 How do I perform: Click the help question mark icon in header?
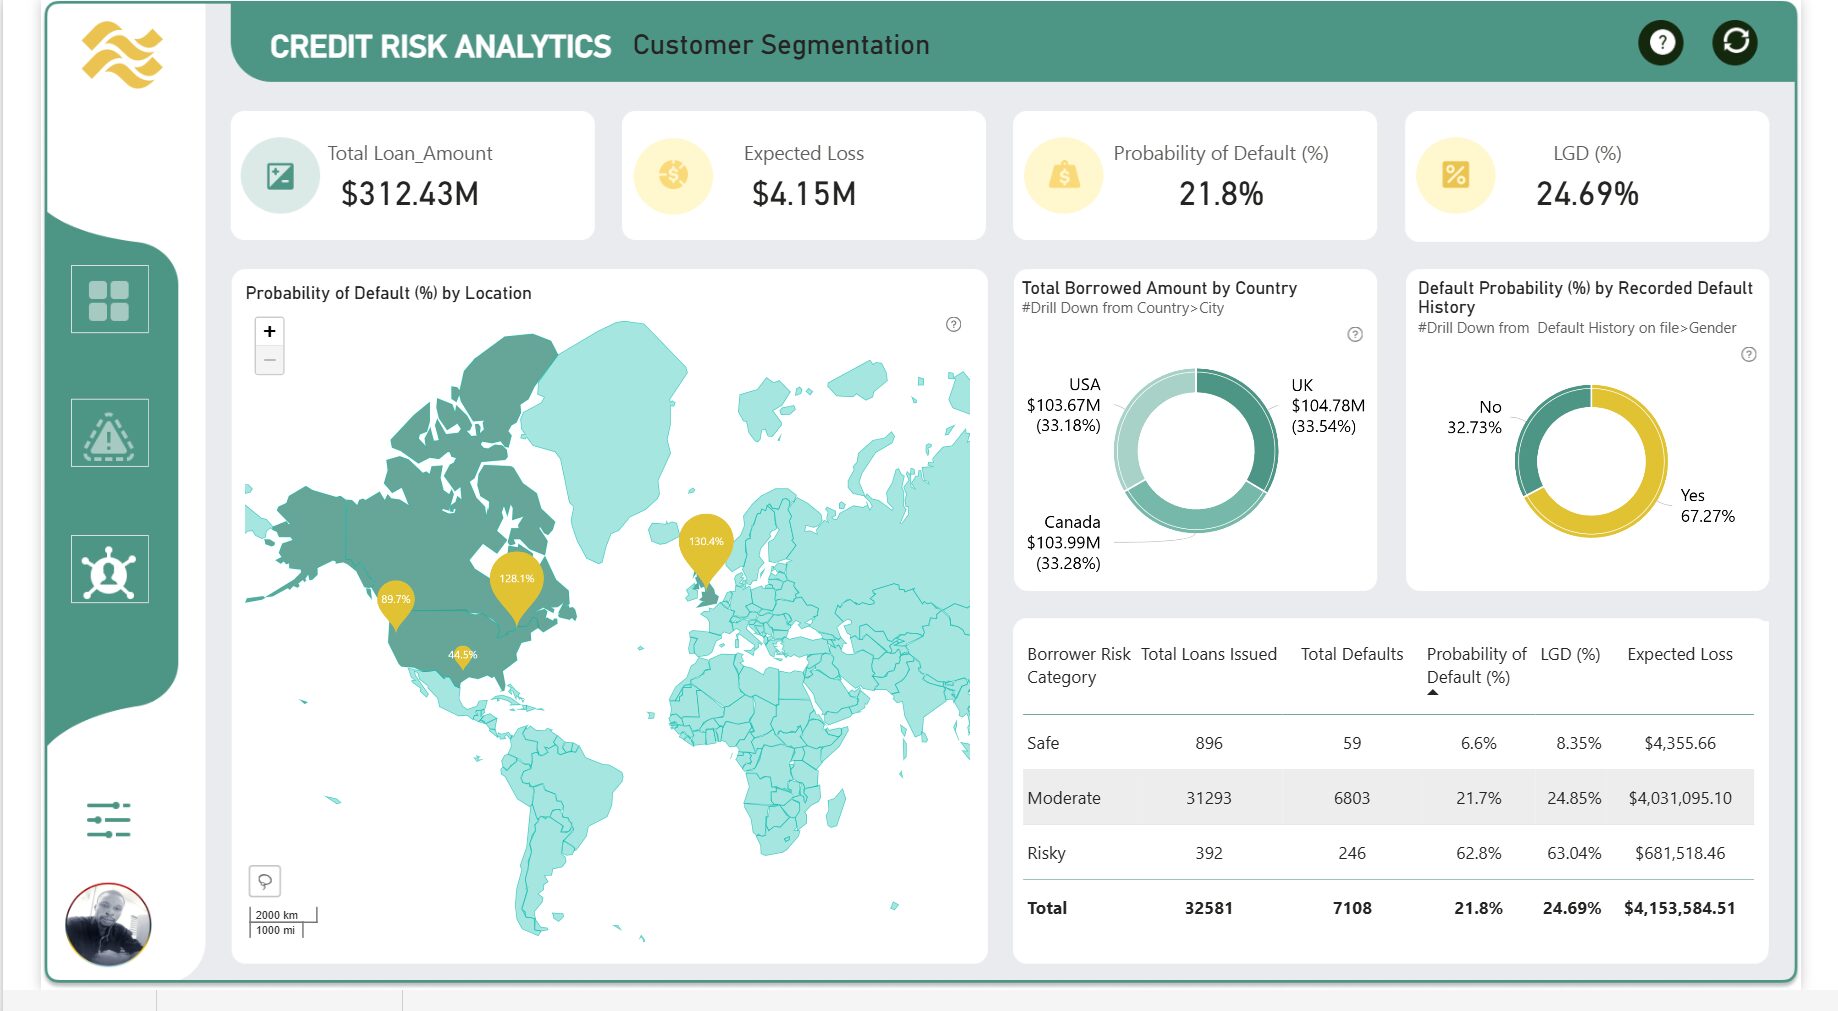click(x=1661, y=43)
